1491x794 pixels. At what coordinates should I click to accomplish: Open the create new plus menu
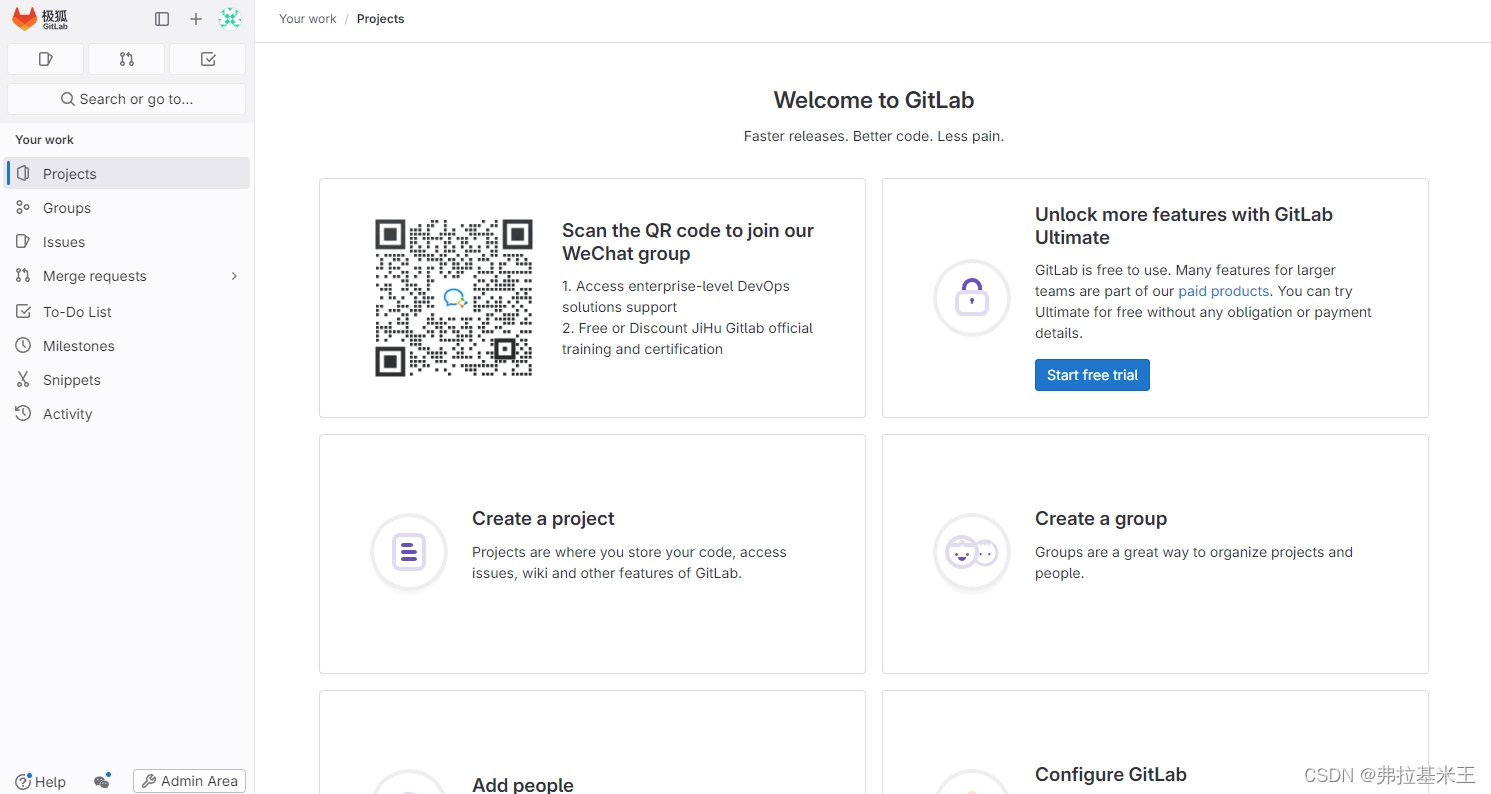point(196,19)
